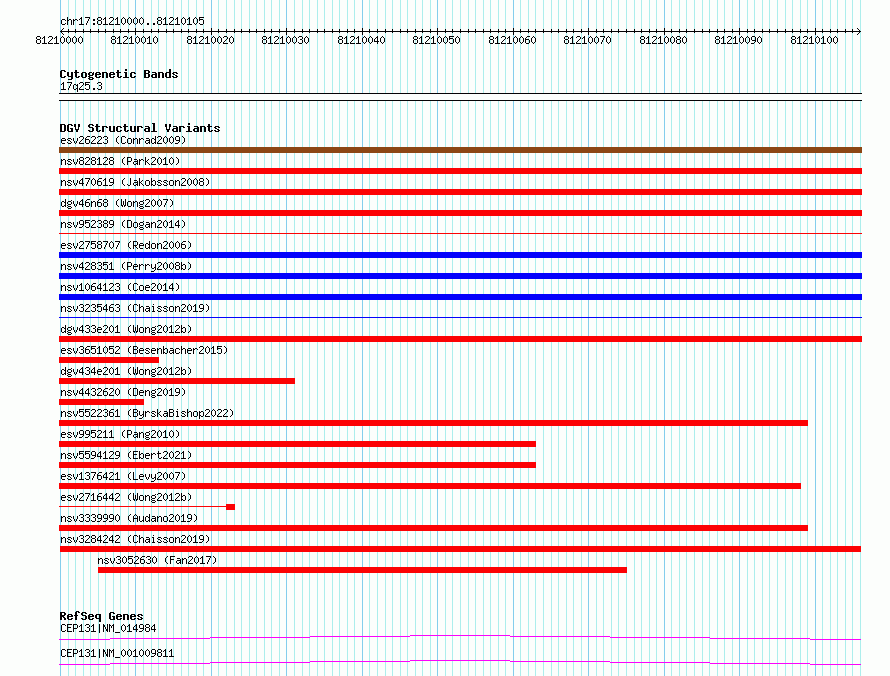Click the nsv4432620 (Deng2019) red bar
This screenshot has height=676, width=890.
(102, 402)
